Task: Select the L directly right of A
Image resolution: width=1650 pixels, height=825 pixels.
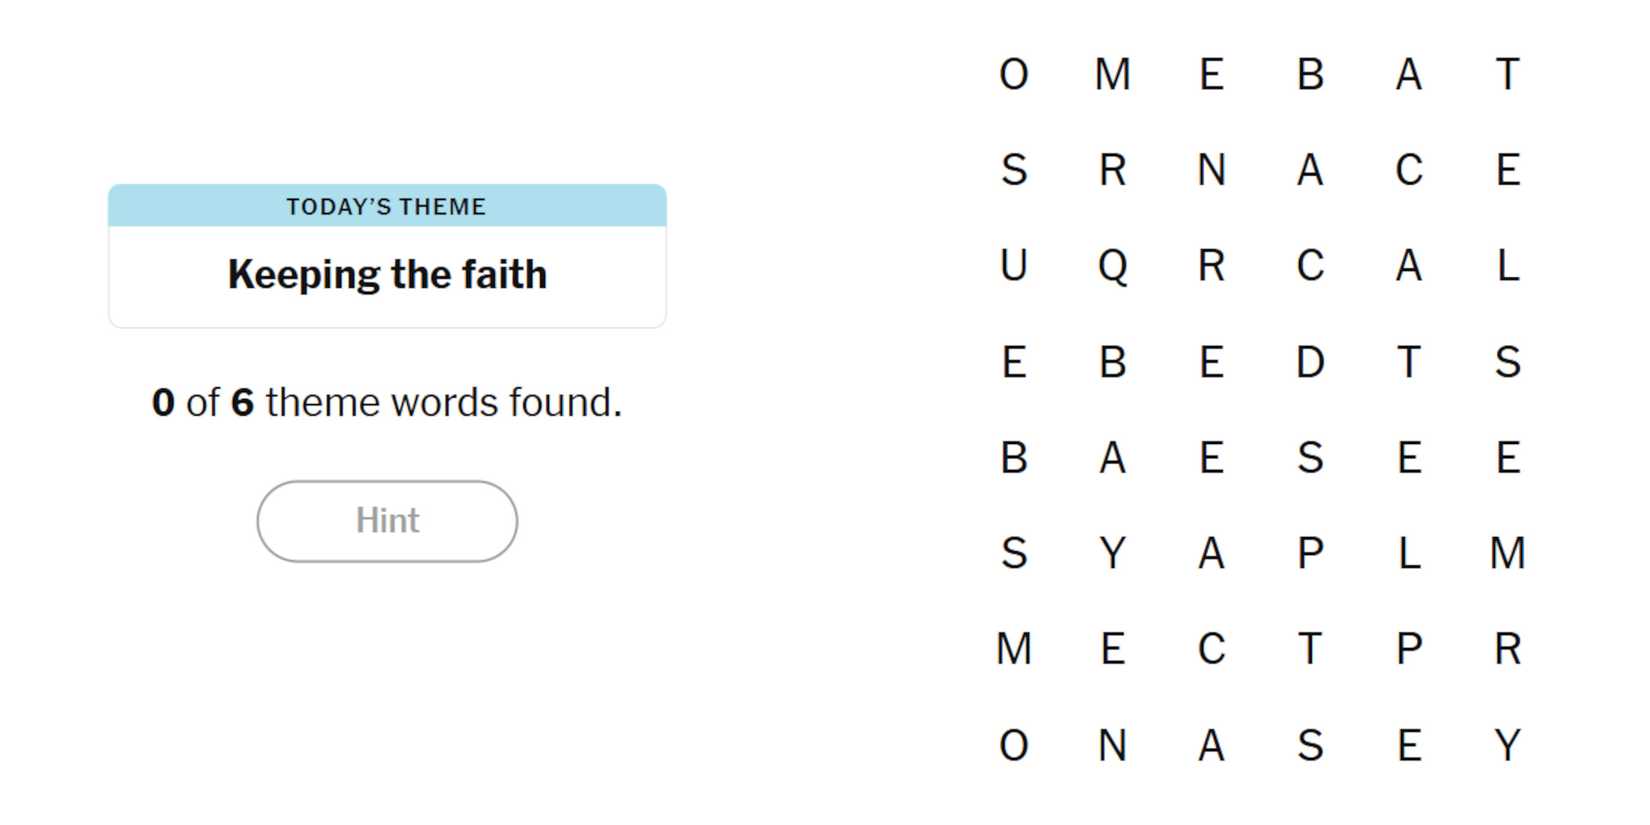Action: (x=1507, y=266)
